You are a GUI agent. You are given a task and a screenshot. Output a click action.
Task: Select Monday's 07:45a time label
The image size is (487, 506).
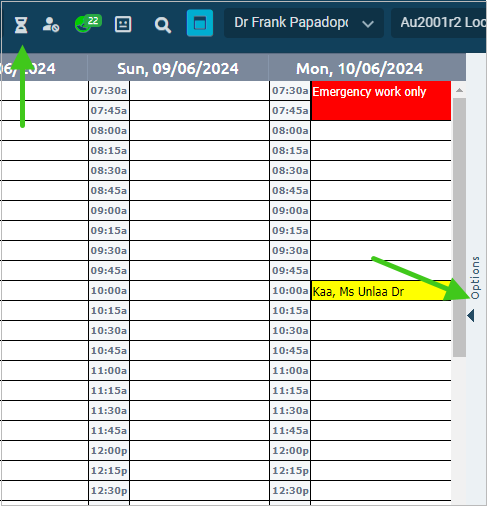(x=290, y=111)
